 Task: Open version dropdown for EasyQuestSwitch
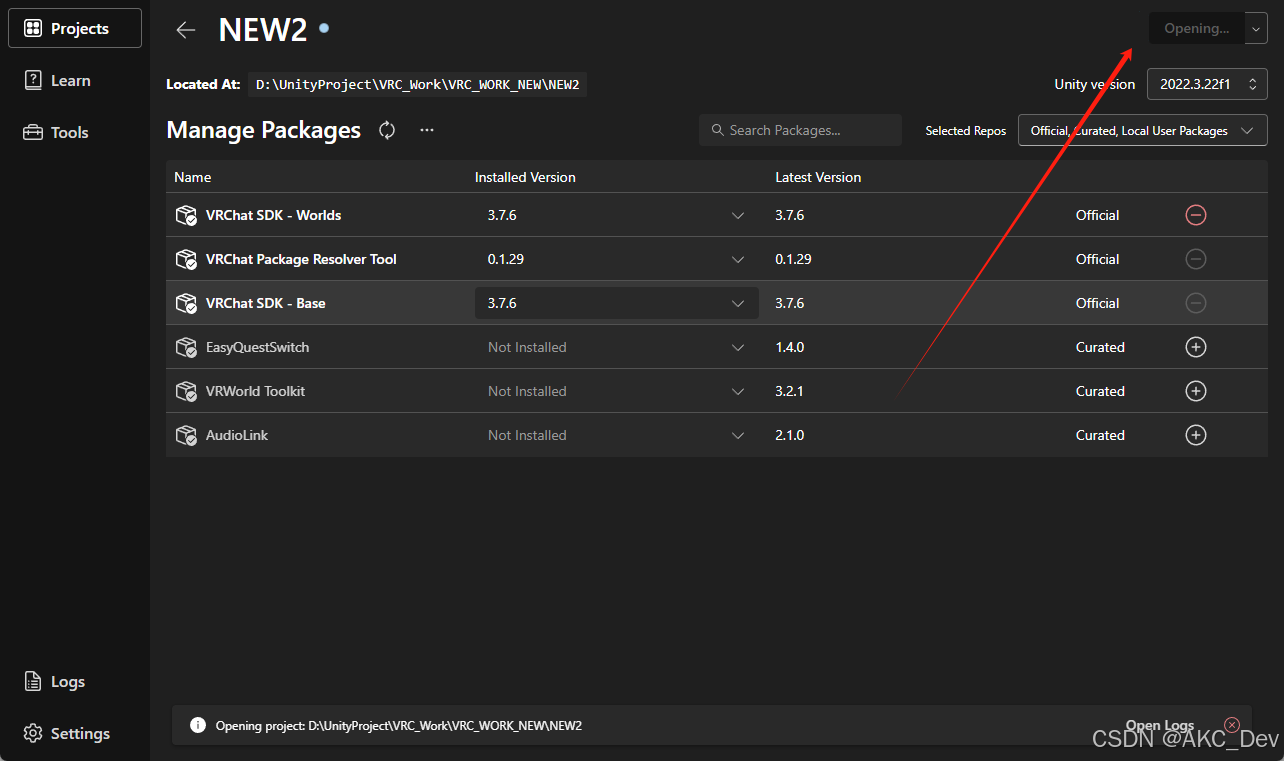[616, 347]
